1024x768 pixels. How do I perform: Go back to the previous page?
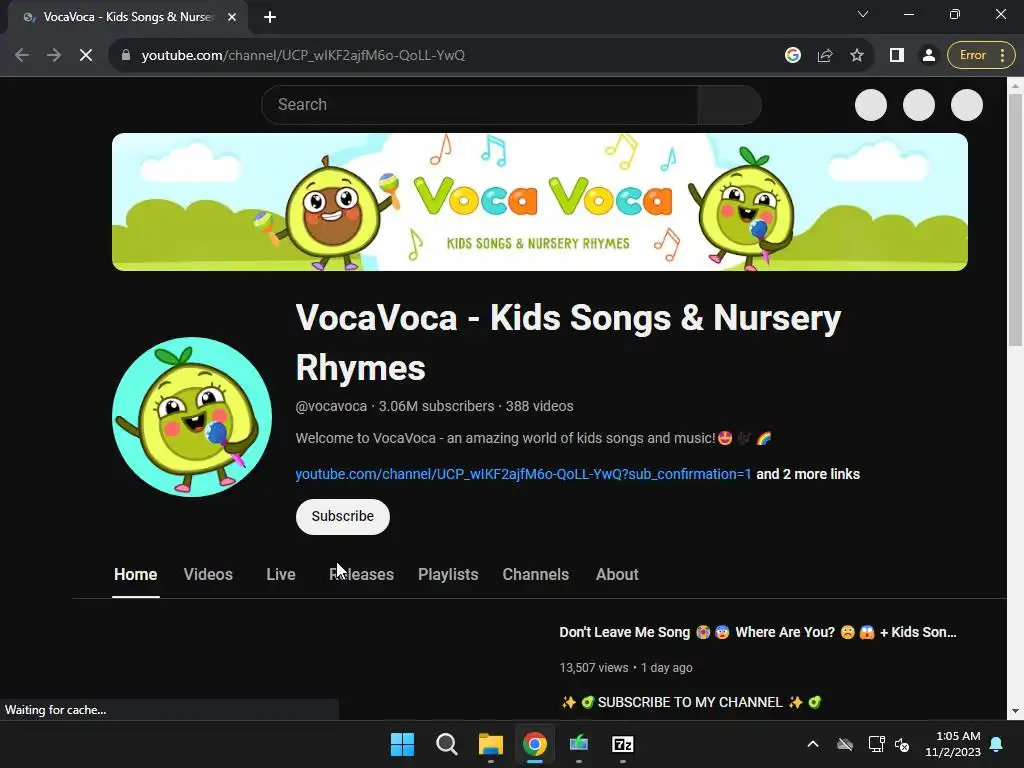tap(22, 56)
